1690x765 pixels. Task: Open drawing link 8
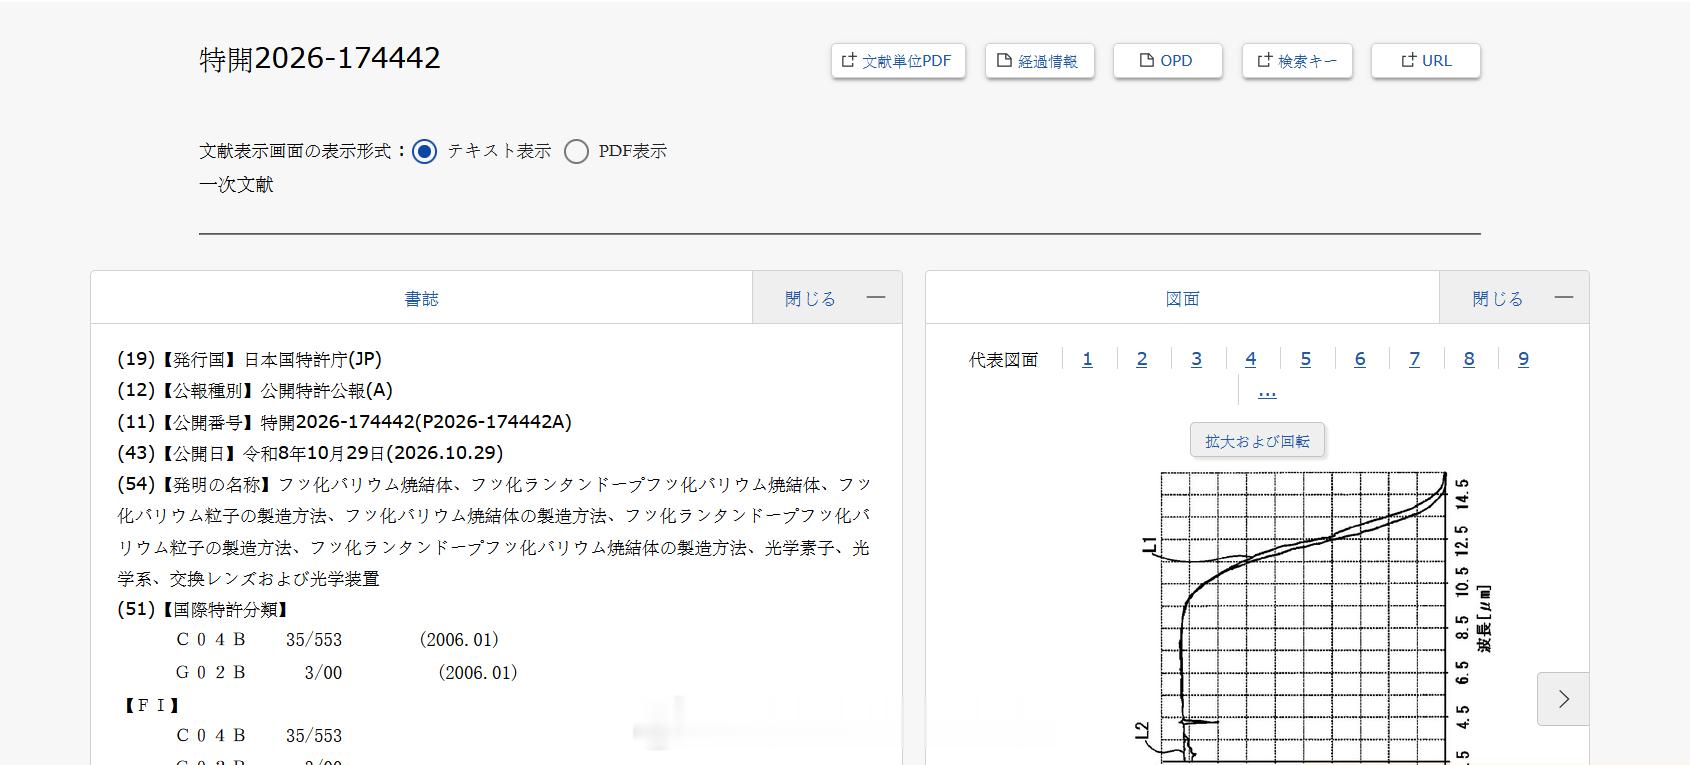coord(1469,359)
